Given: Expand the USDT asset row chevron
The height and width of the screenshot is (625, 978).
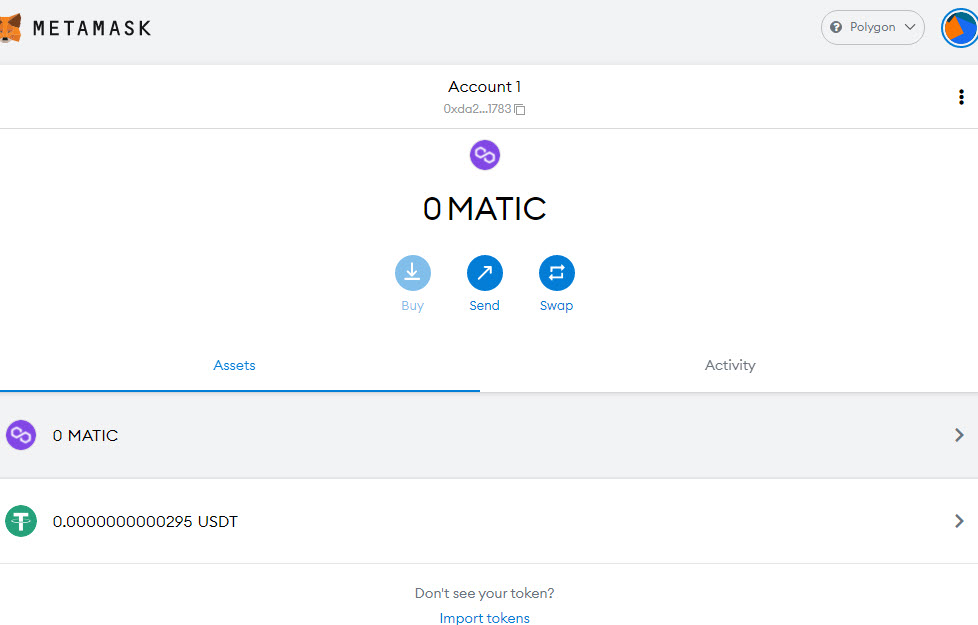Looking at the screenshot, I should 958,521.
